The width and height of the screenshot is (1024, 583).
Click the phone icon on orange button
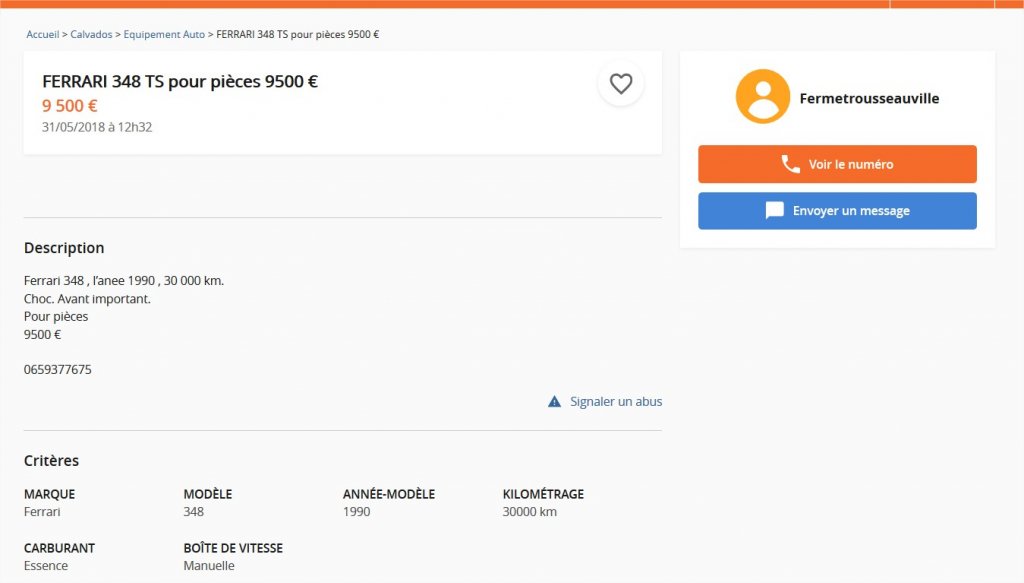(x=790, y=164)
